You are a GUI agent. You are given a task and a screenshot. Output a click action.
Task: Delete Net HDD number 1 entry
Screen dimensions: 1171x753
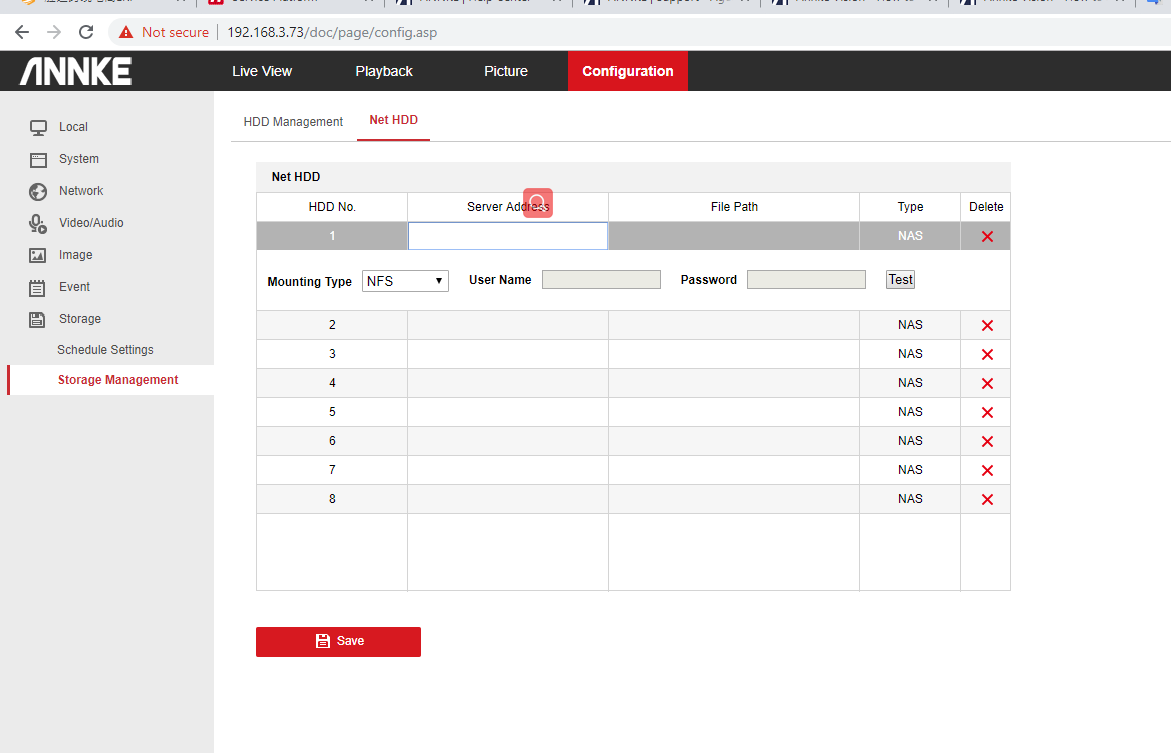tap(987, 236)
